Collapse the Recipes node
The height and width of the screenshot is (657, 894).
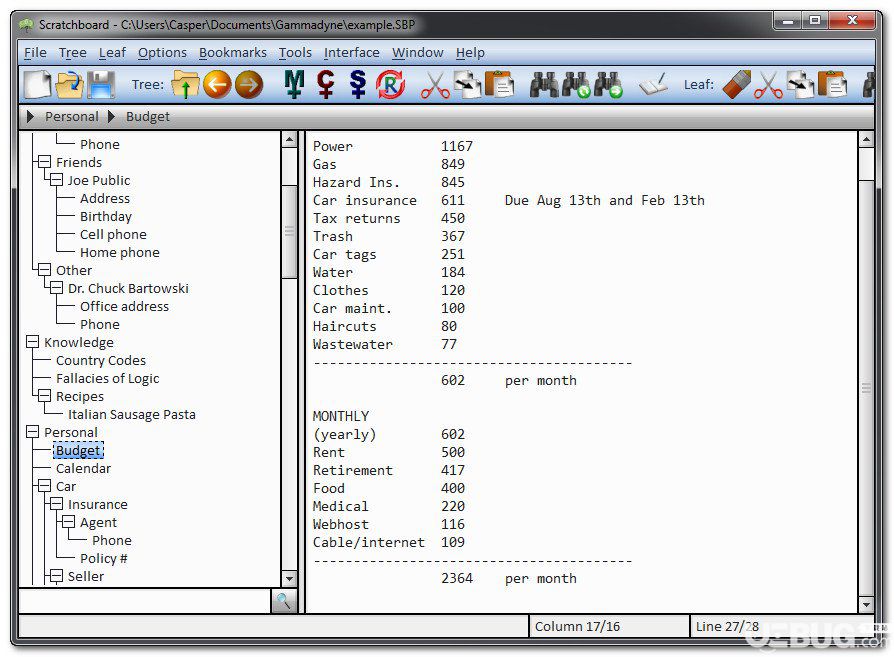[44, 396]
